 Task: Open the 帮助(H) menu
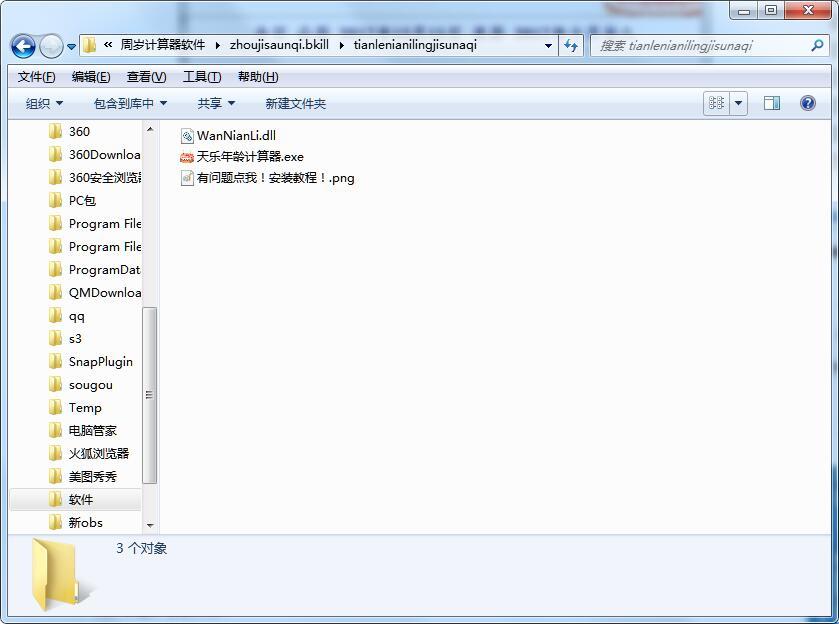click(x=258, y=77)
